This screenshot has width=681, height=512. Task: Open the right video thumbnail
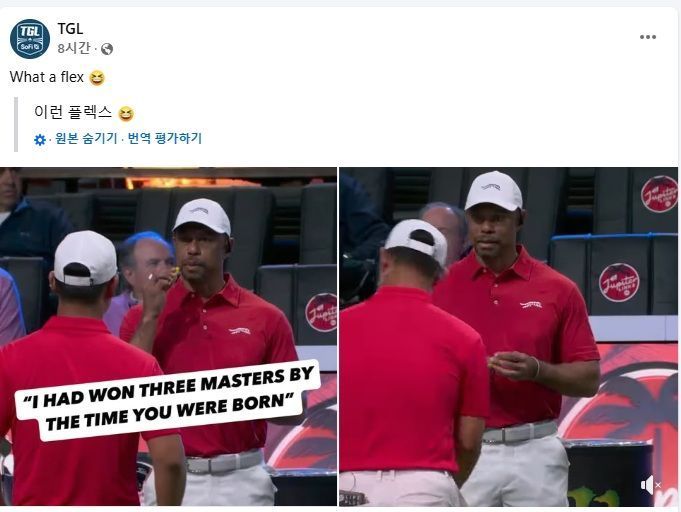[x=509, y=337]
